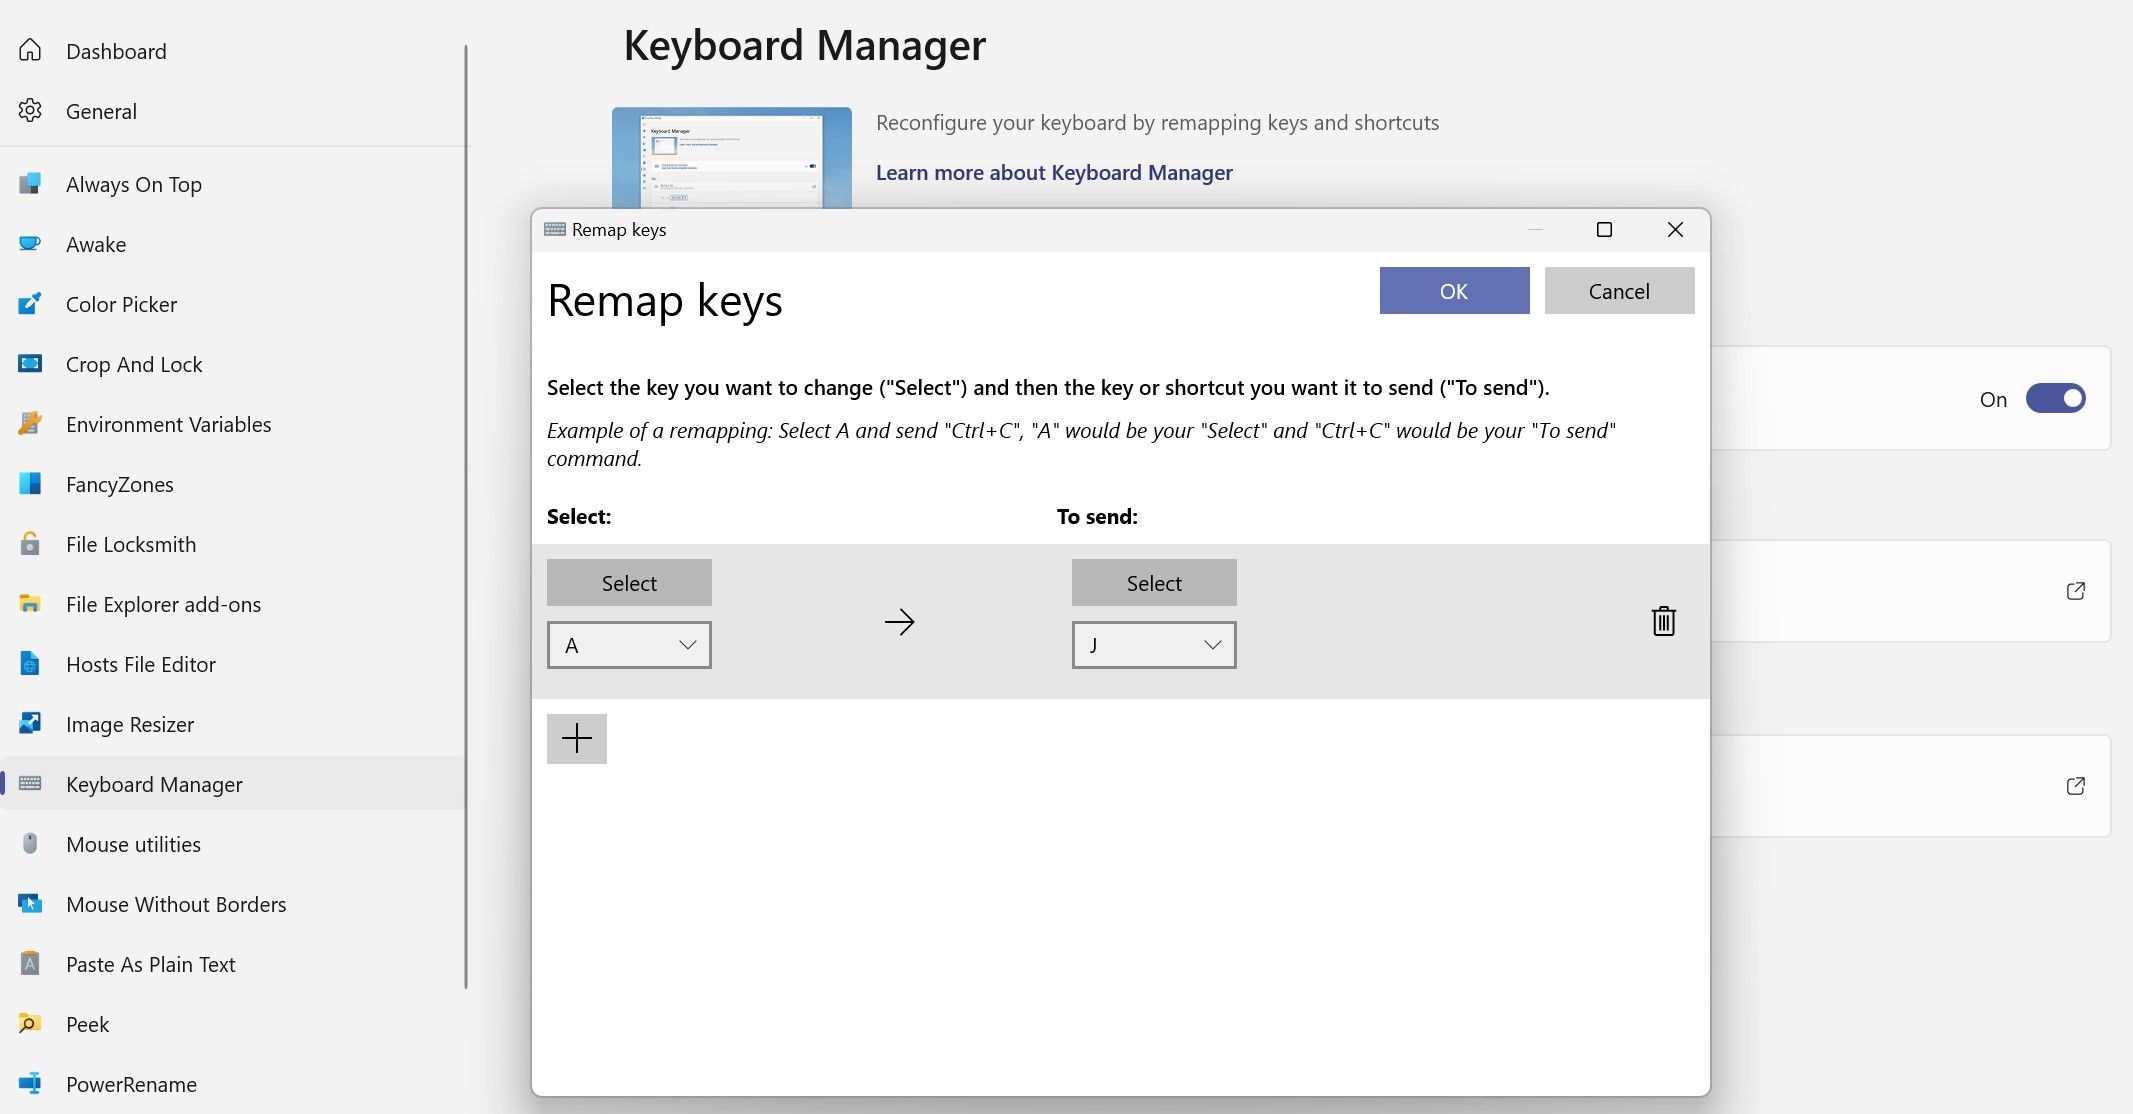Click the File Locksmith lock icon

pyautogui.click(x=30, y=544)
